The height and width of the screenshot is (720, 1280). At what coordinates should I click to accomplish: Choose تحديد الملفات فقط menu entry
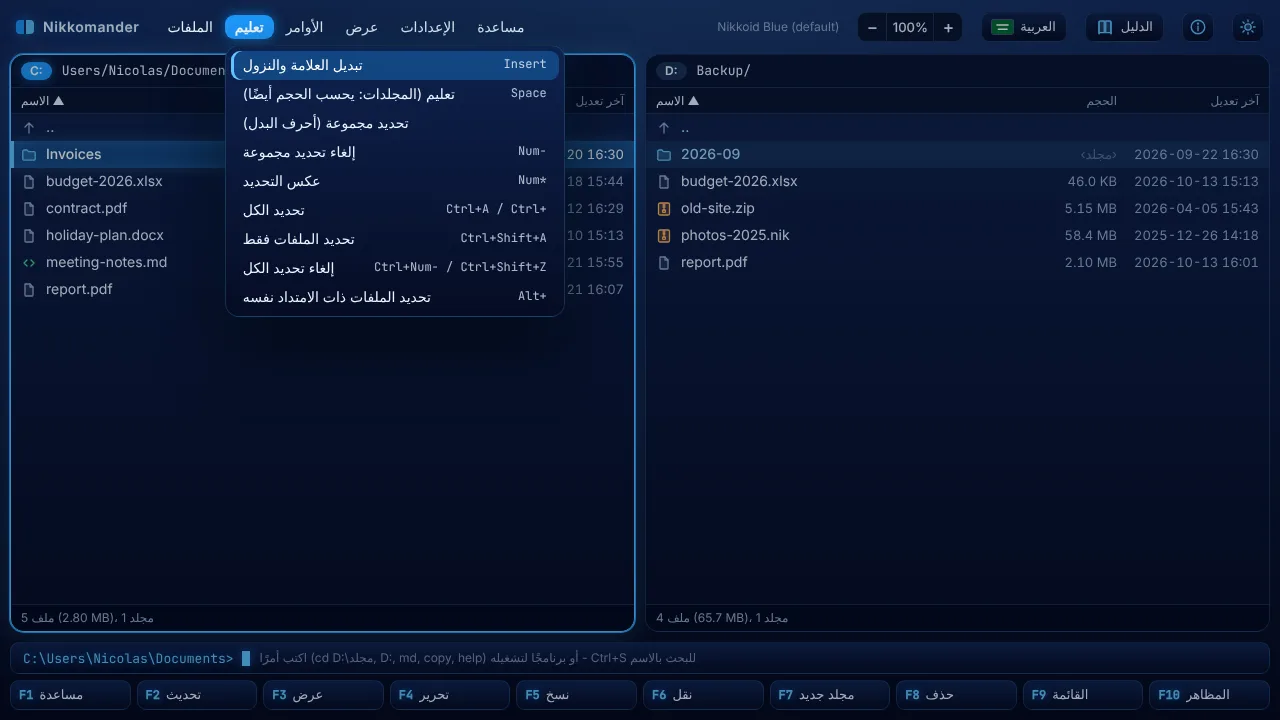point(395,239)
